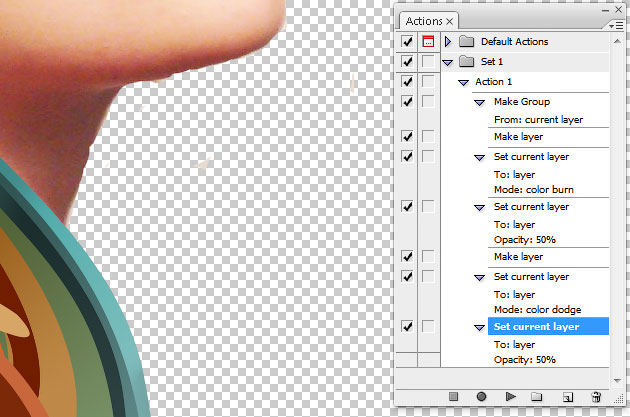Collapse the highlighted Set current layer step

coord(479,328)
